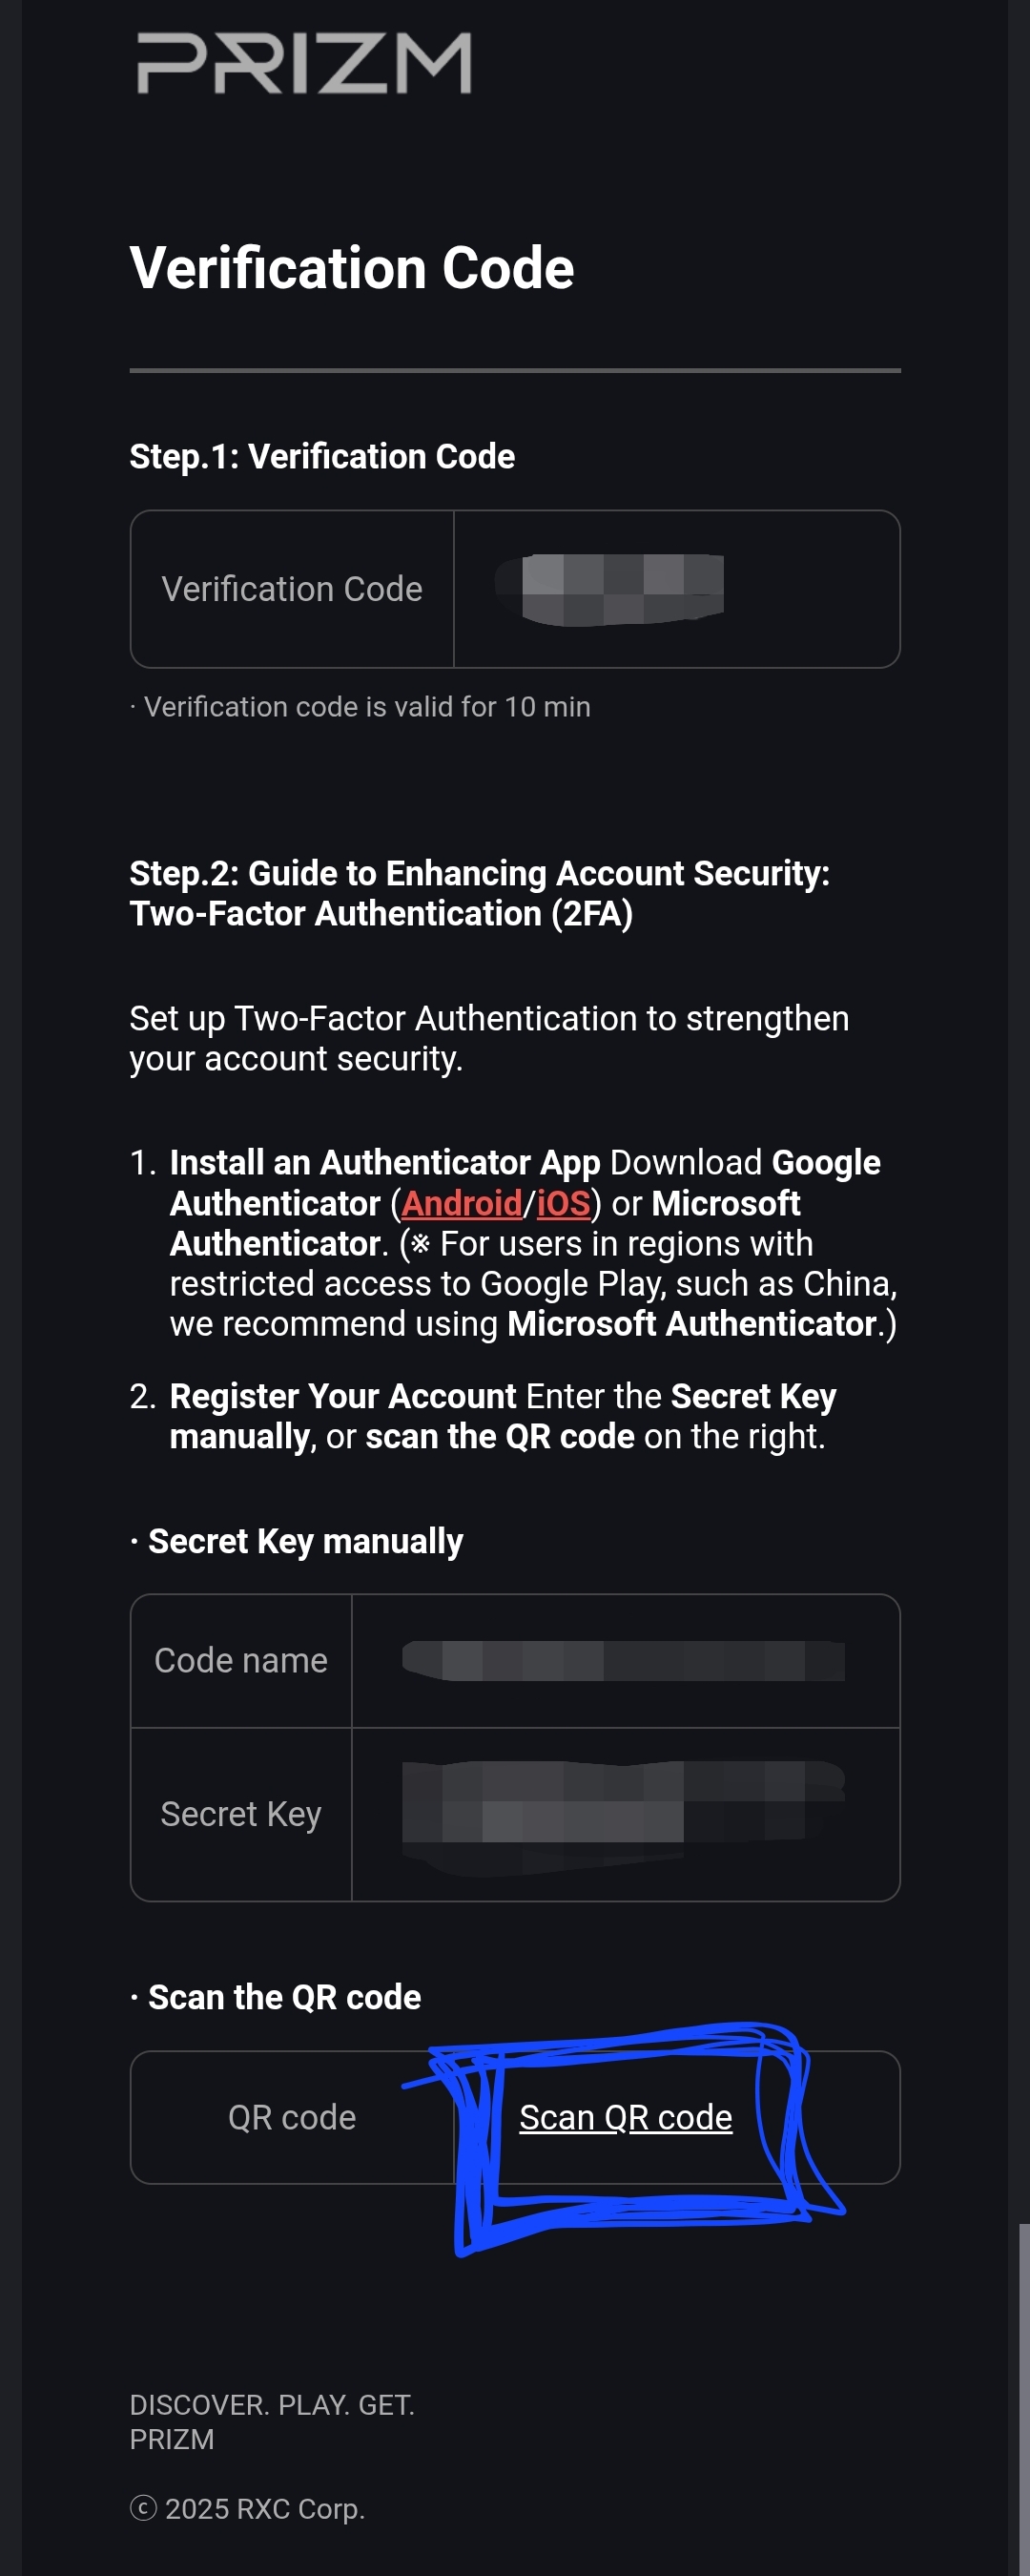Click the Step.2 Two-Factor Authentication heading
This screenshot has height=2576, width=1030.
click(480, 893)
